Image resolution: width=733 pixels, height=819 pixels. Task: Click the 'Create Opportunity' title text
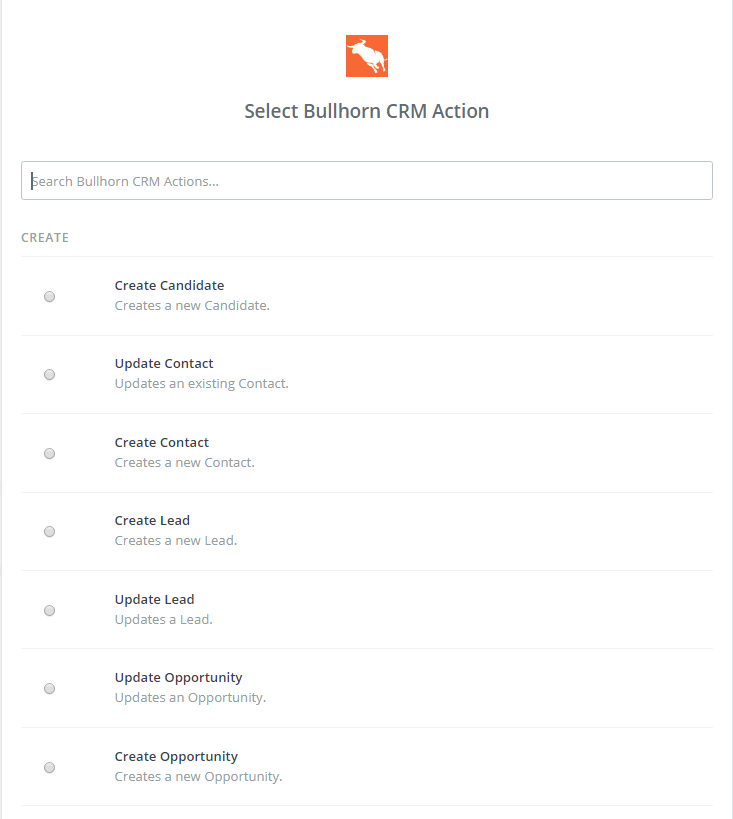point(176,756)
